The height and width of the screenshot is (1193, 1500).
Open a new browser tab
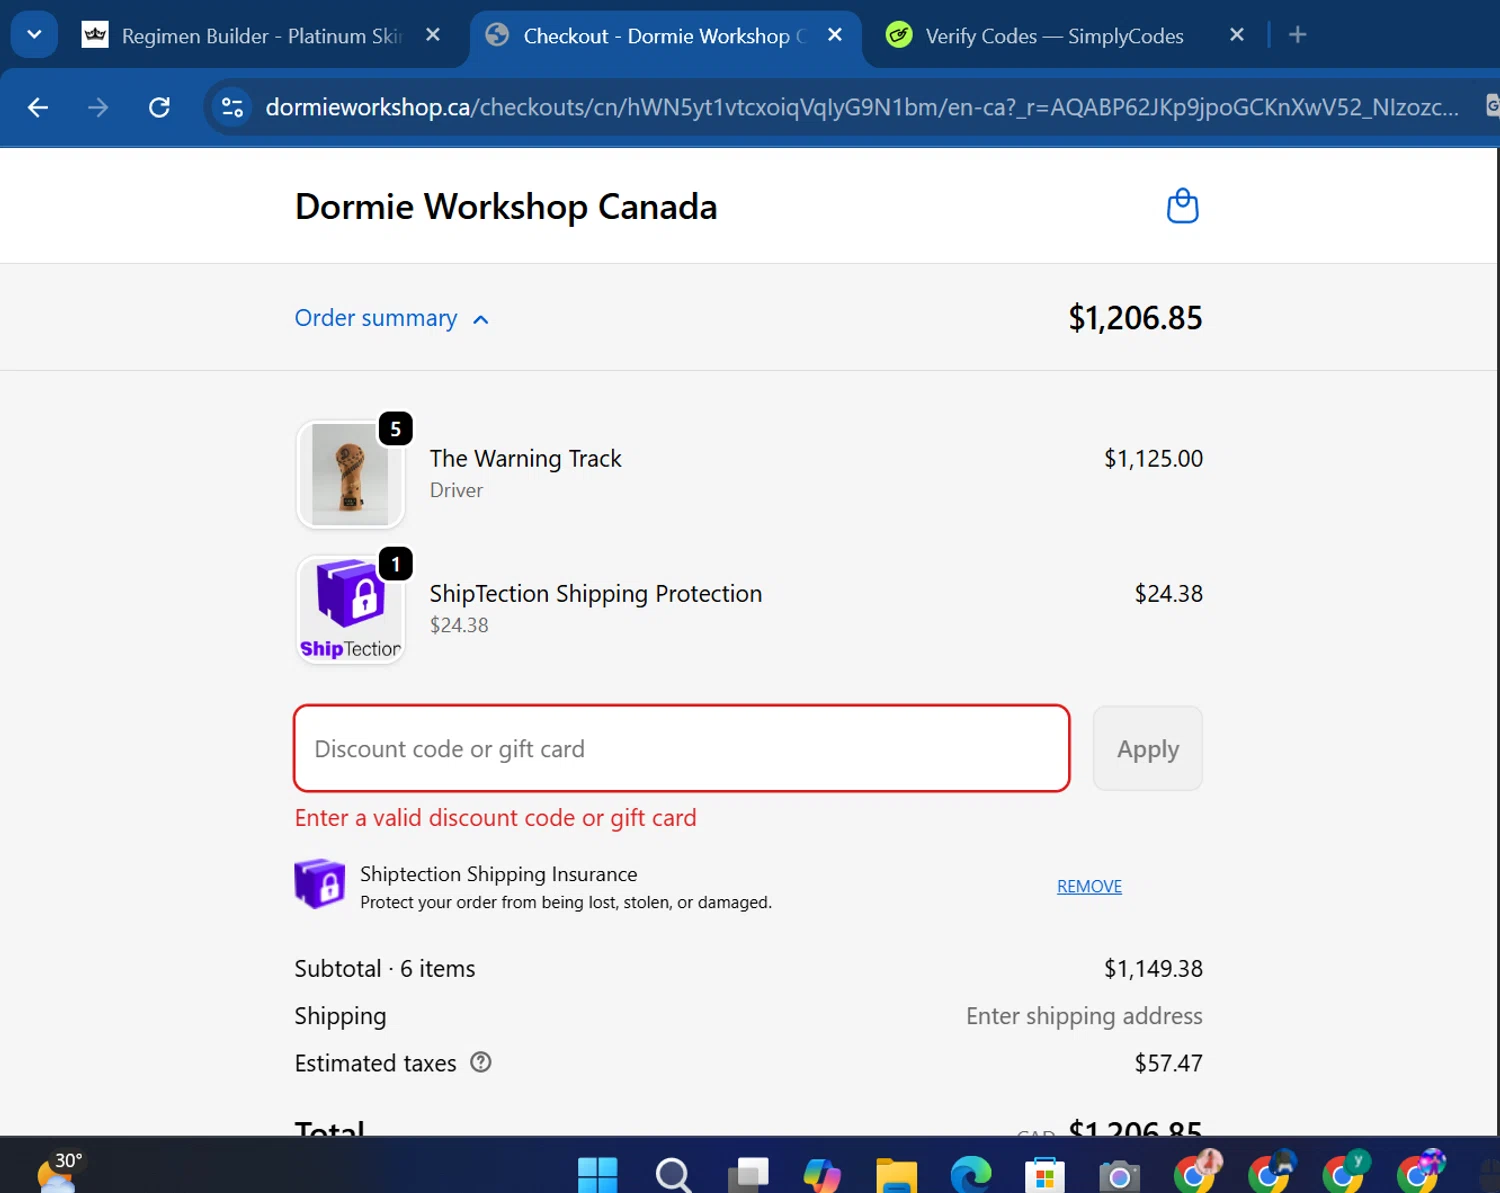(x=1297, y=35)
